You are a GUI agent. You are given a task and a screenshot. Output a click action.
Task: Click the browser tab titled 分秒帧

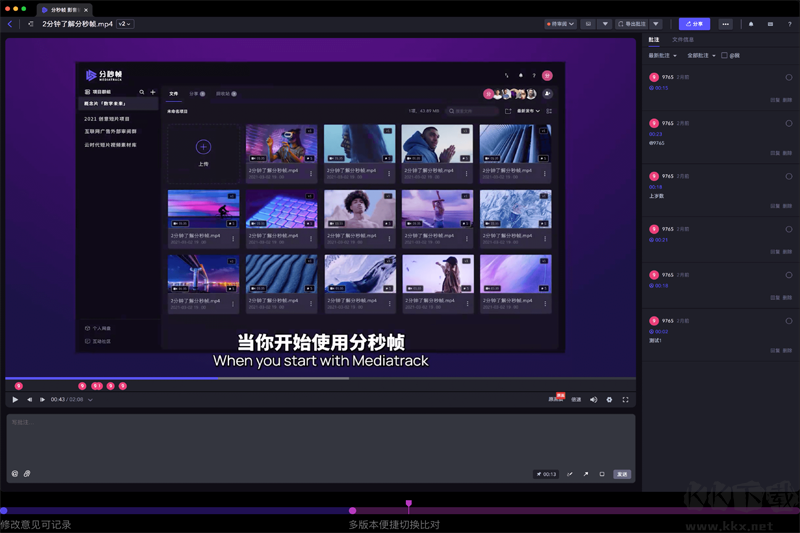coord(64,10)
